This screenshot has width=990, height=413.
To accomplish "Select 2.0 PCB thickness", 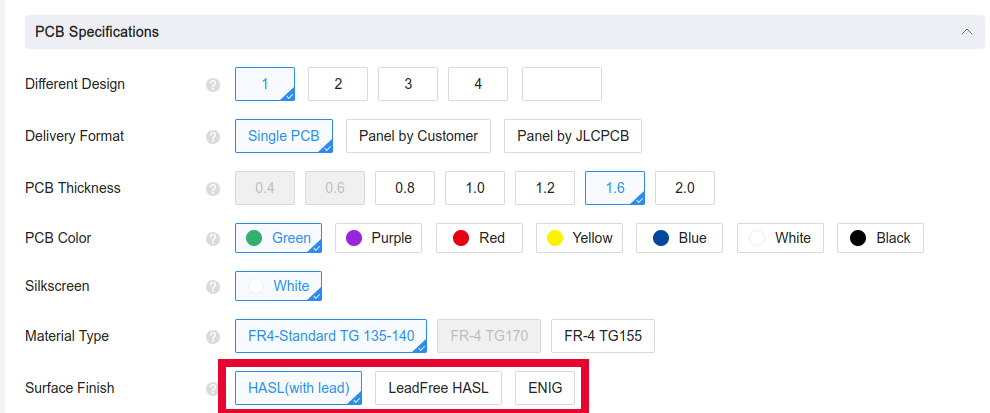I will click(x=685, y=188).
